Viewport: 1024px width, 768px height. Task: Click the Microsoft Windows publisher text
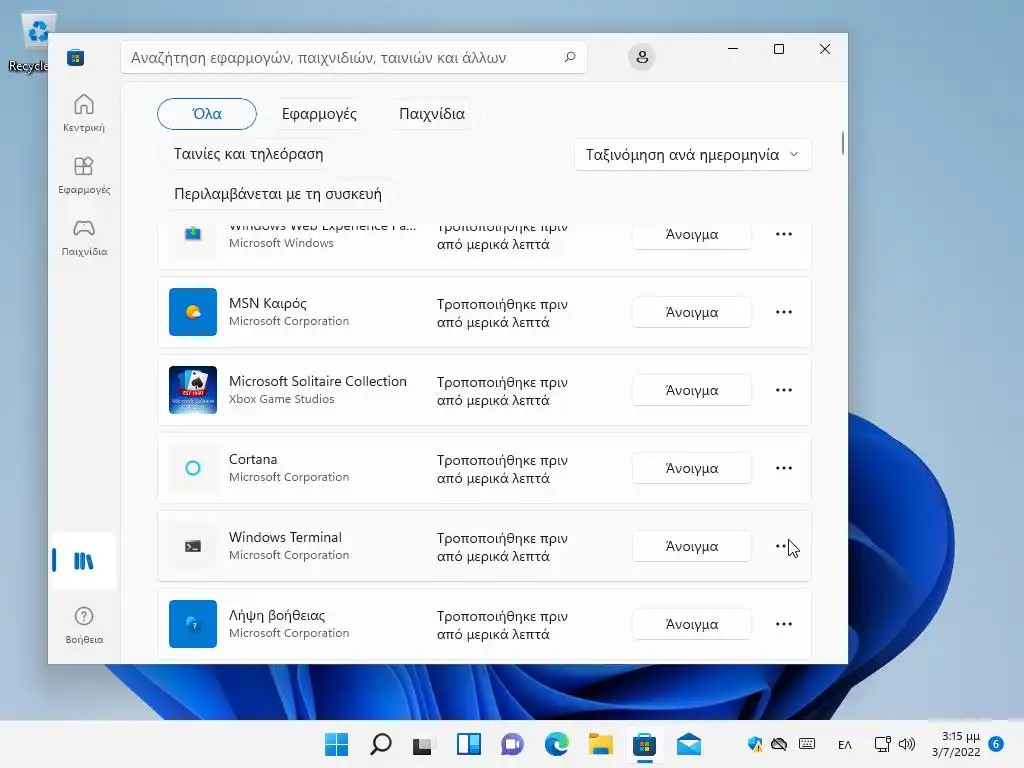[281, 242]
